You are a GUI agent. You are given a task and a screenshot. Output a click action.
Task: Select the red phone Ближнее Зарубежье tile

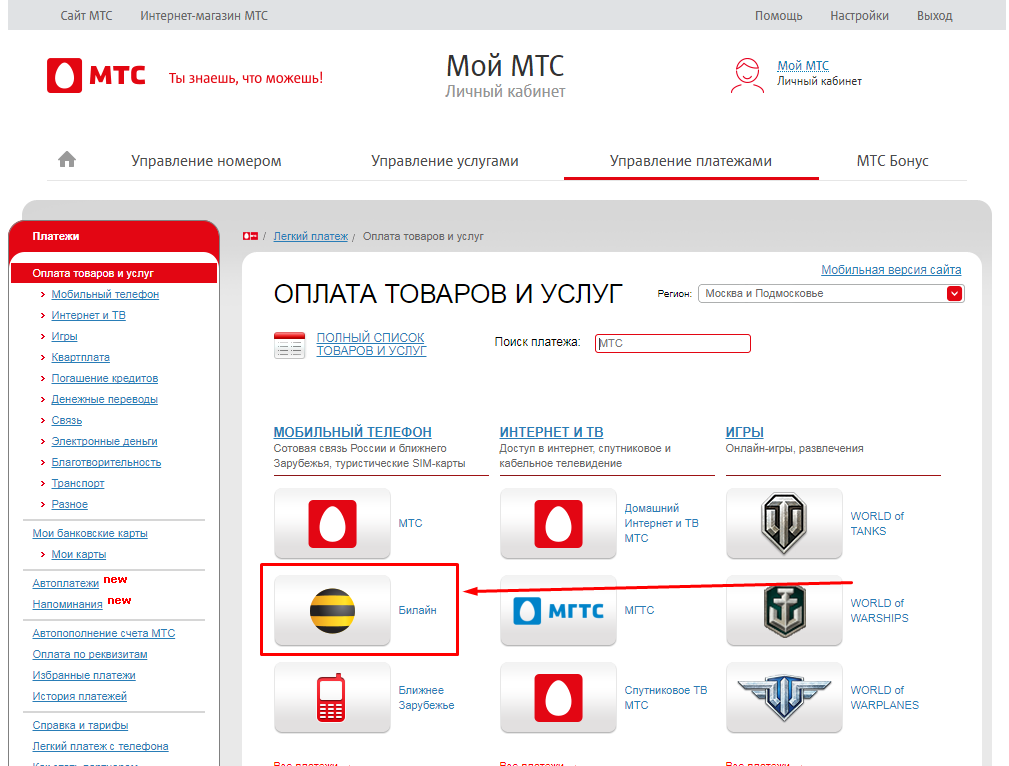click(x=332, y=697)
